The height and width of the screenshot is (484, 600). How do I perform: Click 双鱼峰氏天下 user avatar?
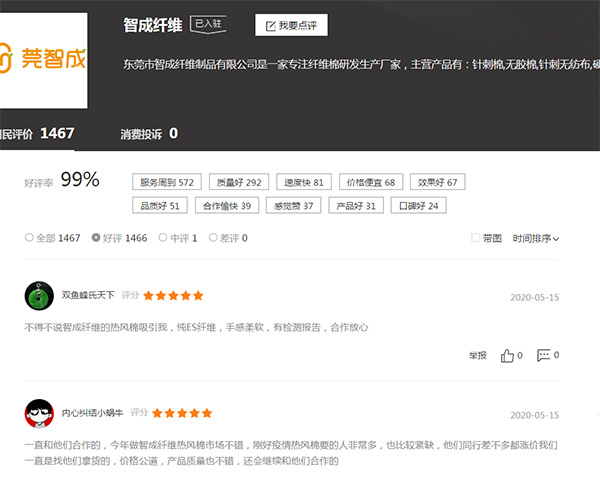point(39,296)
